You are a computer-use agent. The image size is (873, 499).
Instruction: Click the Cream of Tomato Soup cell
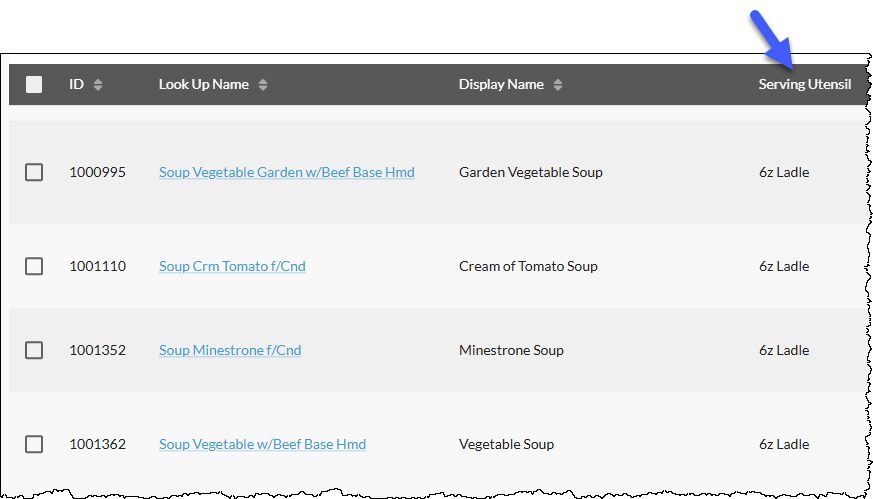pos(528,266)
